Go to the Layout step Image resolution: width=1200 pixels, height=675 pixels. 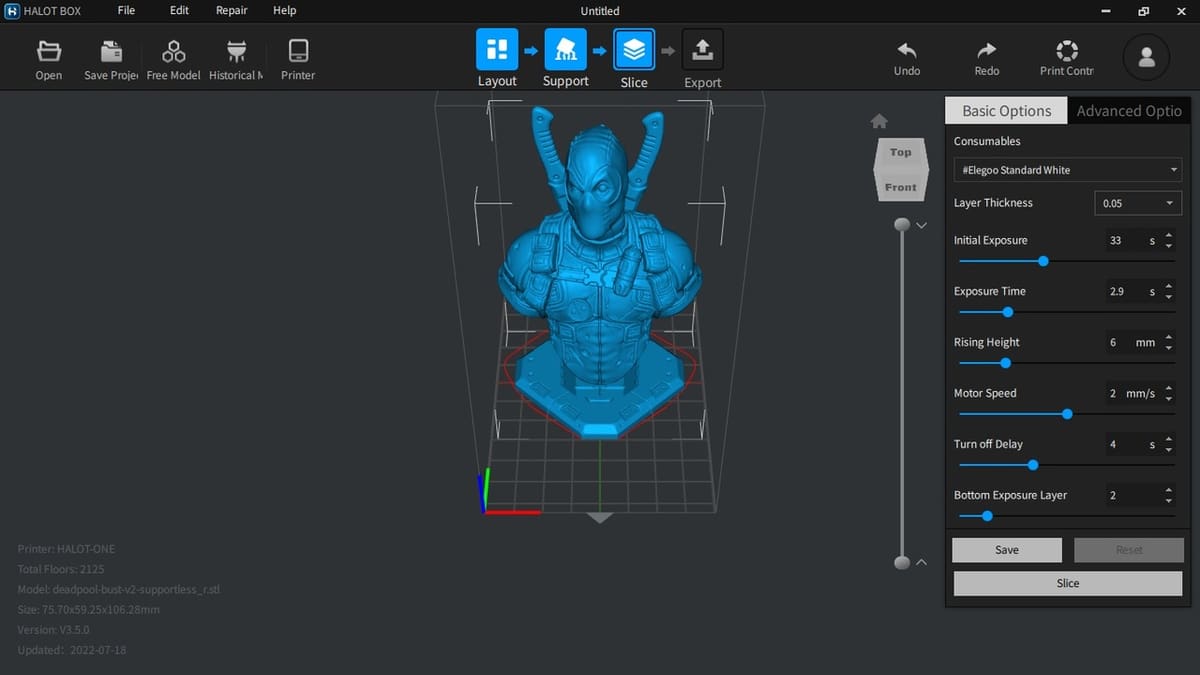point(497,49)
